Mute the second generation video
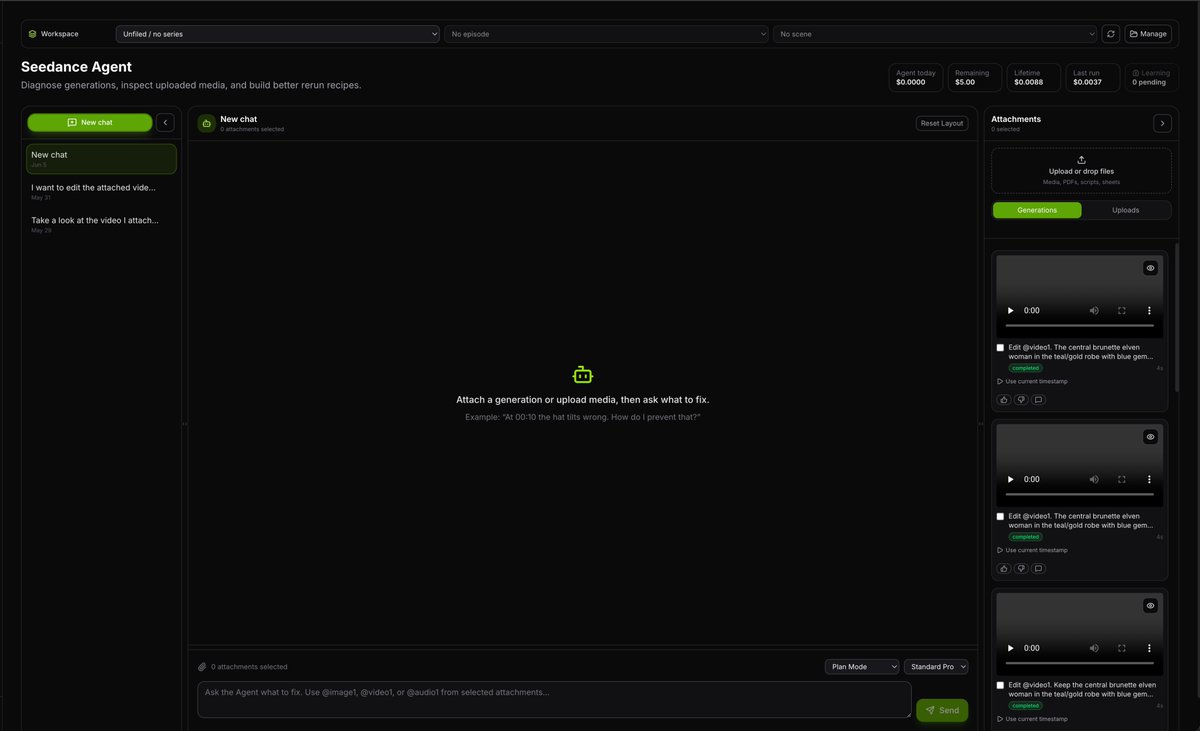The width and height of the screenshot is (1200, 731). point(1094,480)
